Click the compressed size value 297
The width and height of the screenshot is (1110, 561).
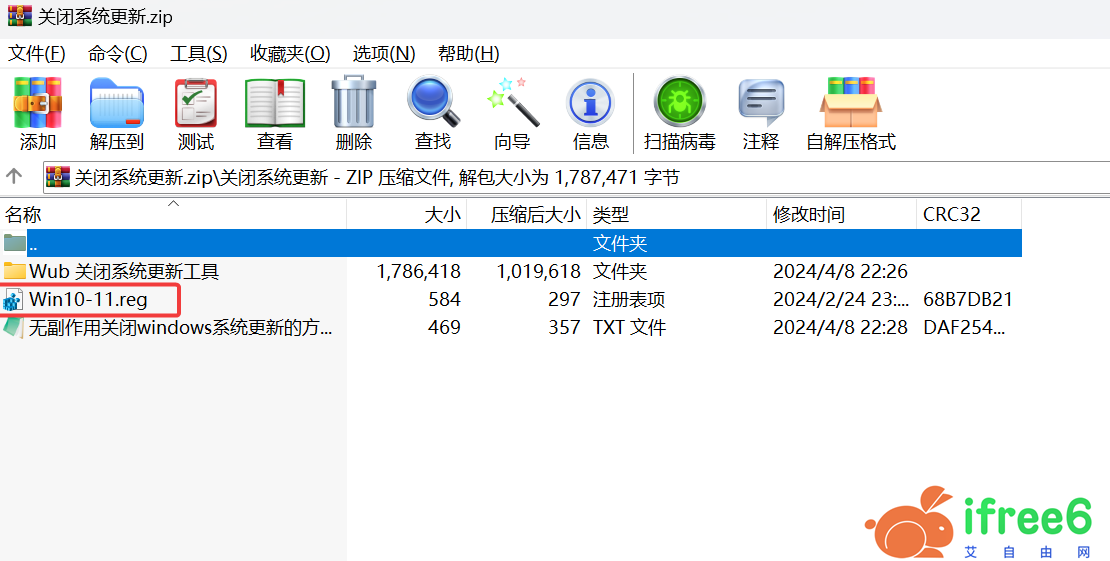point(564,300)
